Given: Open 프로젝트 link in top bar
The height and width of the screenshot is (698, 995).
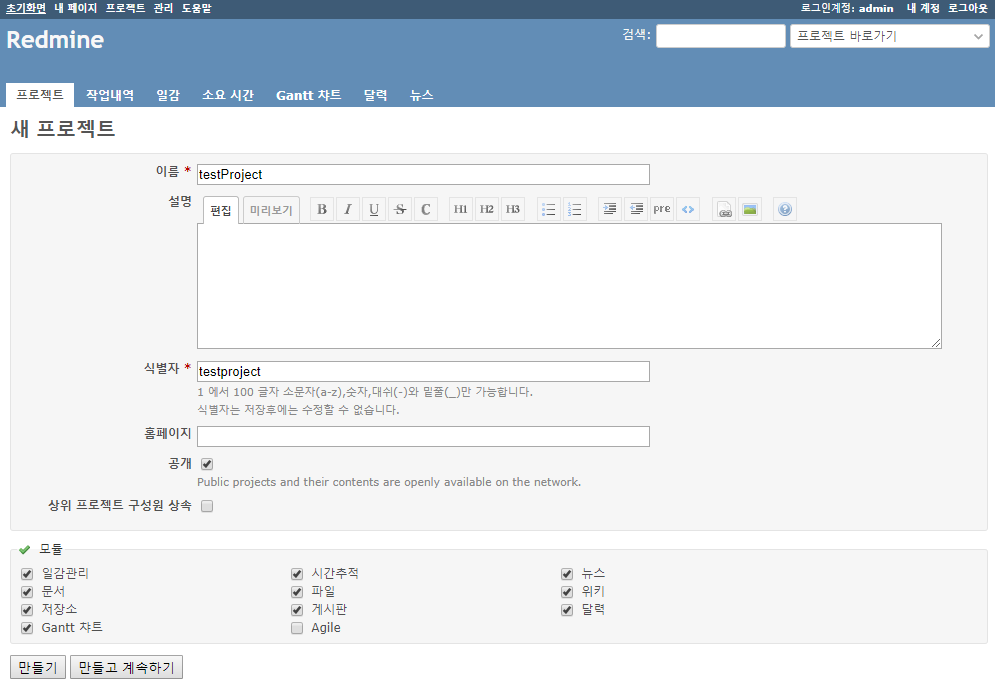Looking at the screenshot, I should 125,8.
